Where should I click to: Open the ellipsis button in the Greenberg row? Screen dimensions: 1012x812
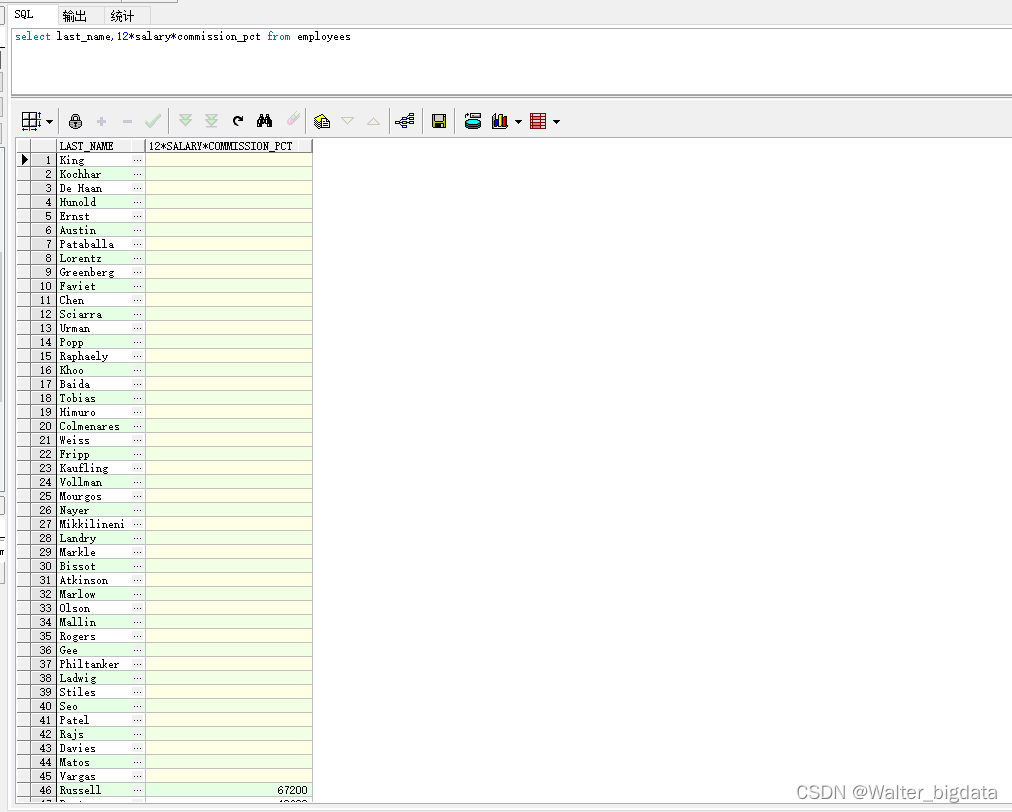click(x=137, y=272)
